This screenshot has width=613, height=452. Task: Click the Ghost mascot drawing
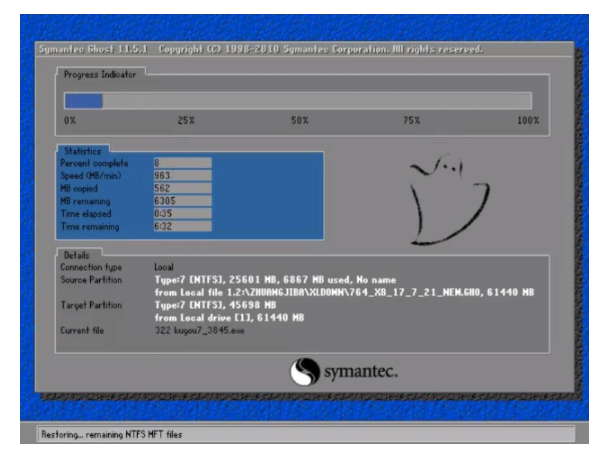click(449, 199)
